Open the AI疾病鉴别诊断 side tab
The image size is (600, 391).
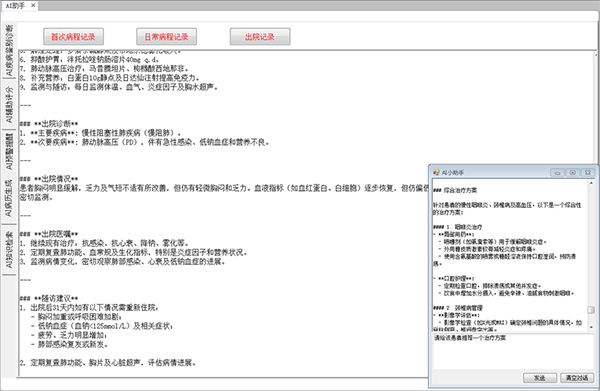click(9, 50)
